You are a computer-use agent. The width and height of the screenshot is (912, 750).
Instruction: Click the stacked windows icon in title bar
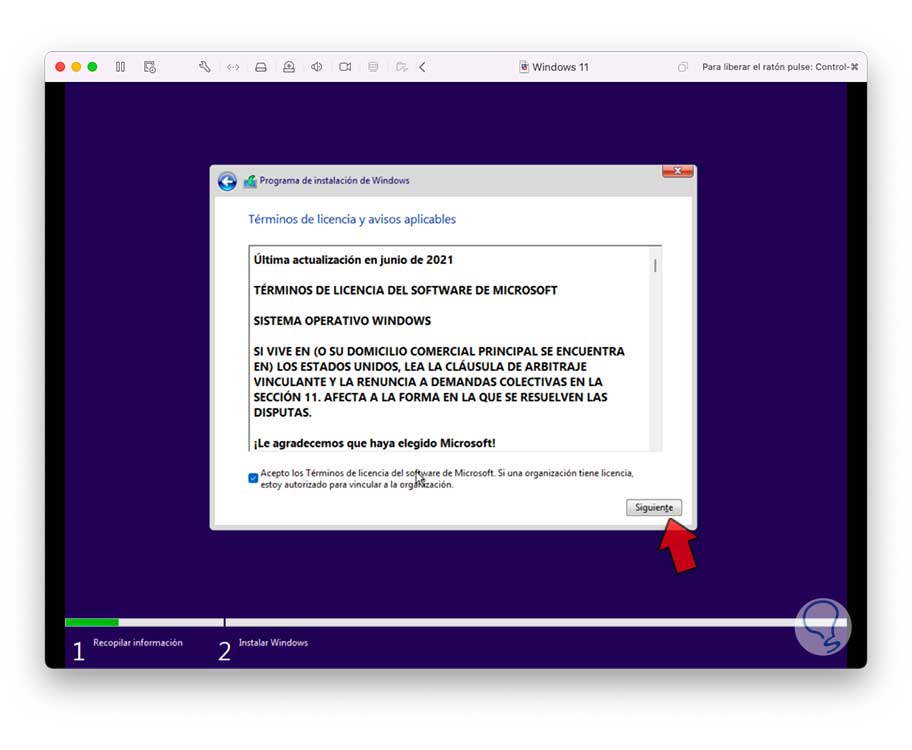[682, 67]
